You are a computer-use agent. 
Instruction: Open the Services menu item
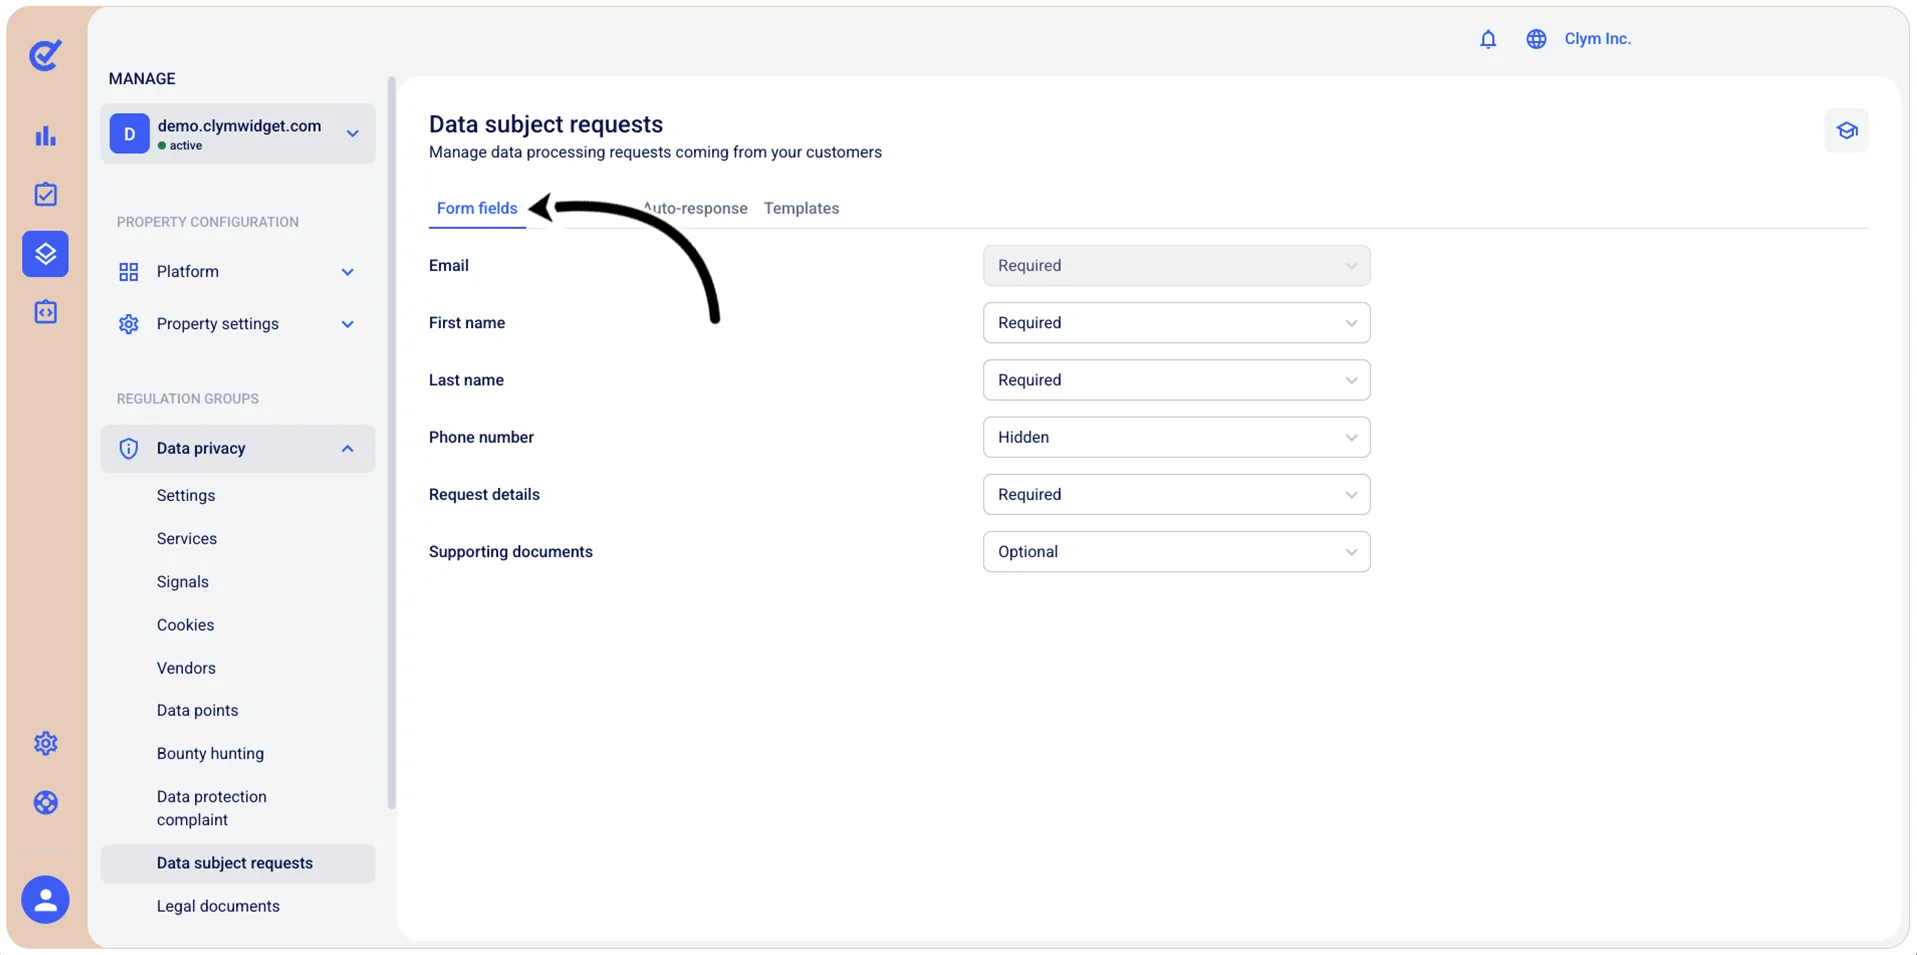[x=187, y=539]
